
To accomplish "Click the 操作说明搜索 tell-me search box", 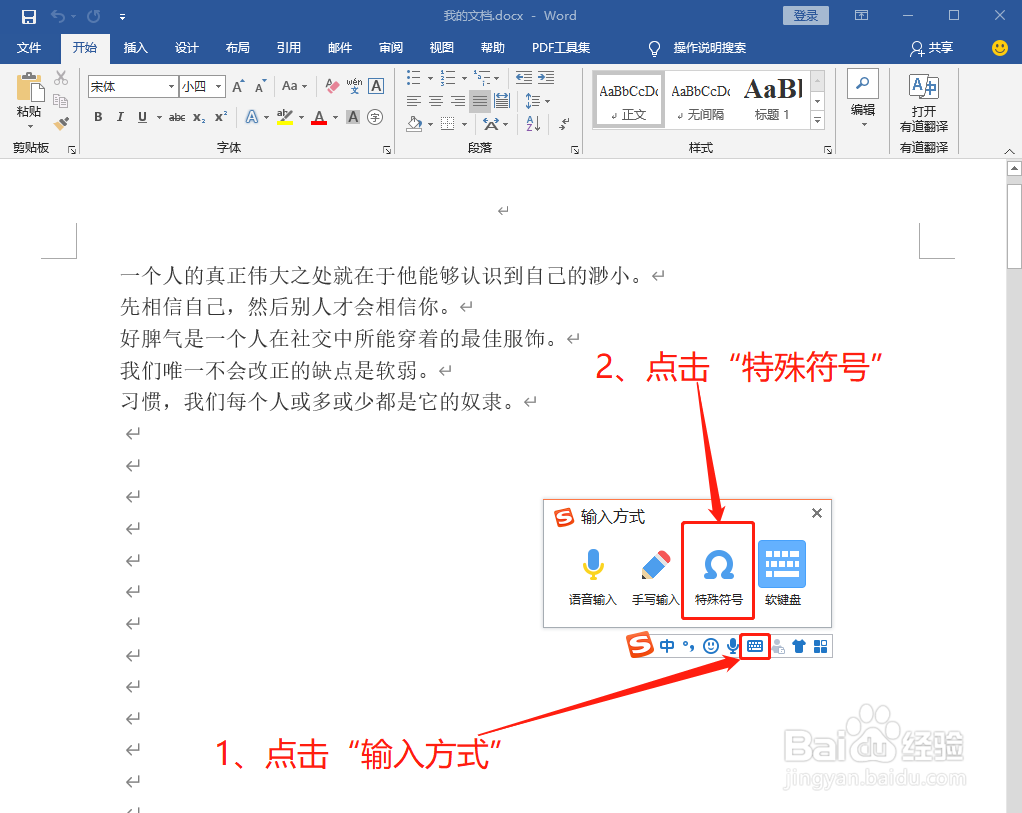I will click(x=710, y=48).
